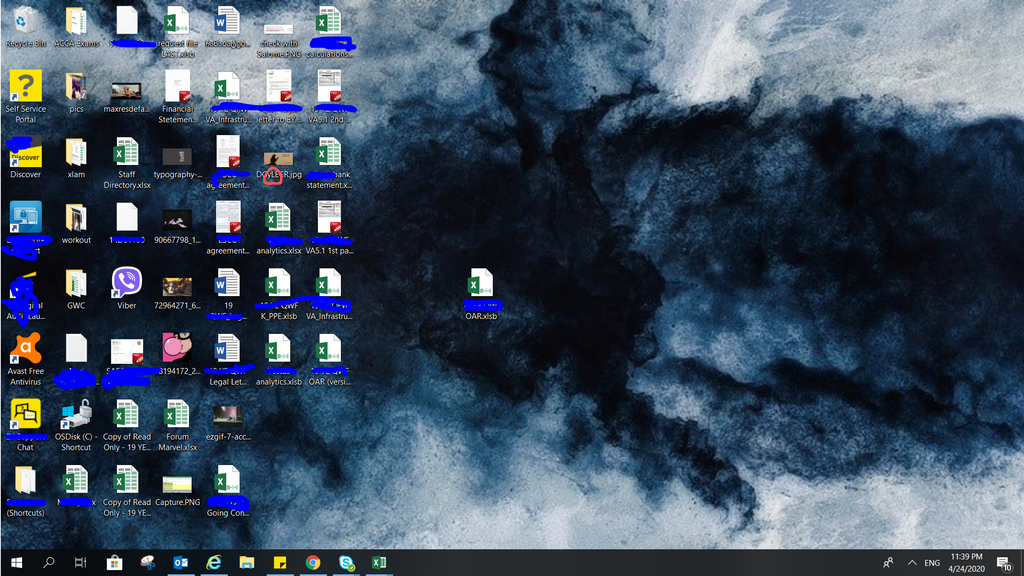Open analytics.xlsb spreadsheet
Screen dimensions: 1024x576
point(278,359)
